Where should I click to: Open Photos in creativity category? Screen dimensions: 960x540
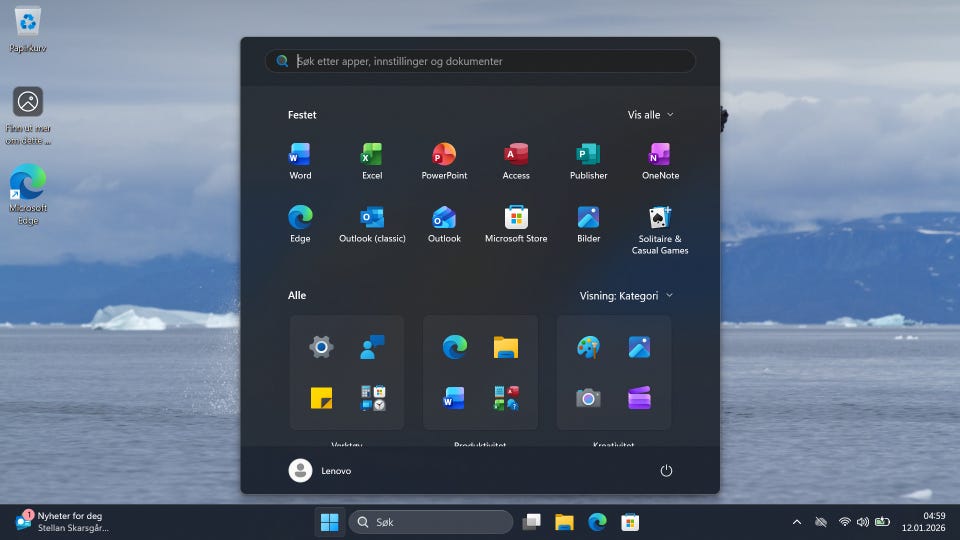[x=639, y=347]
